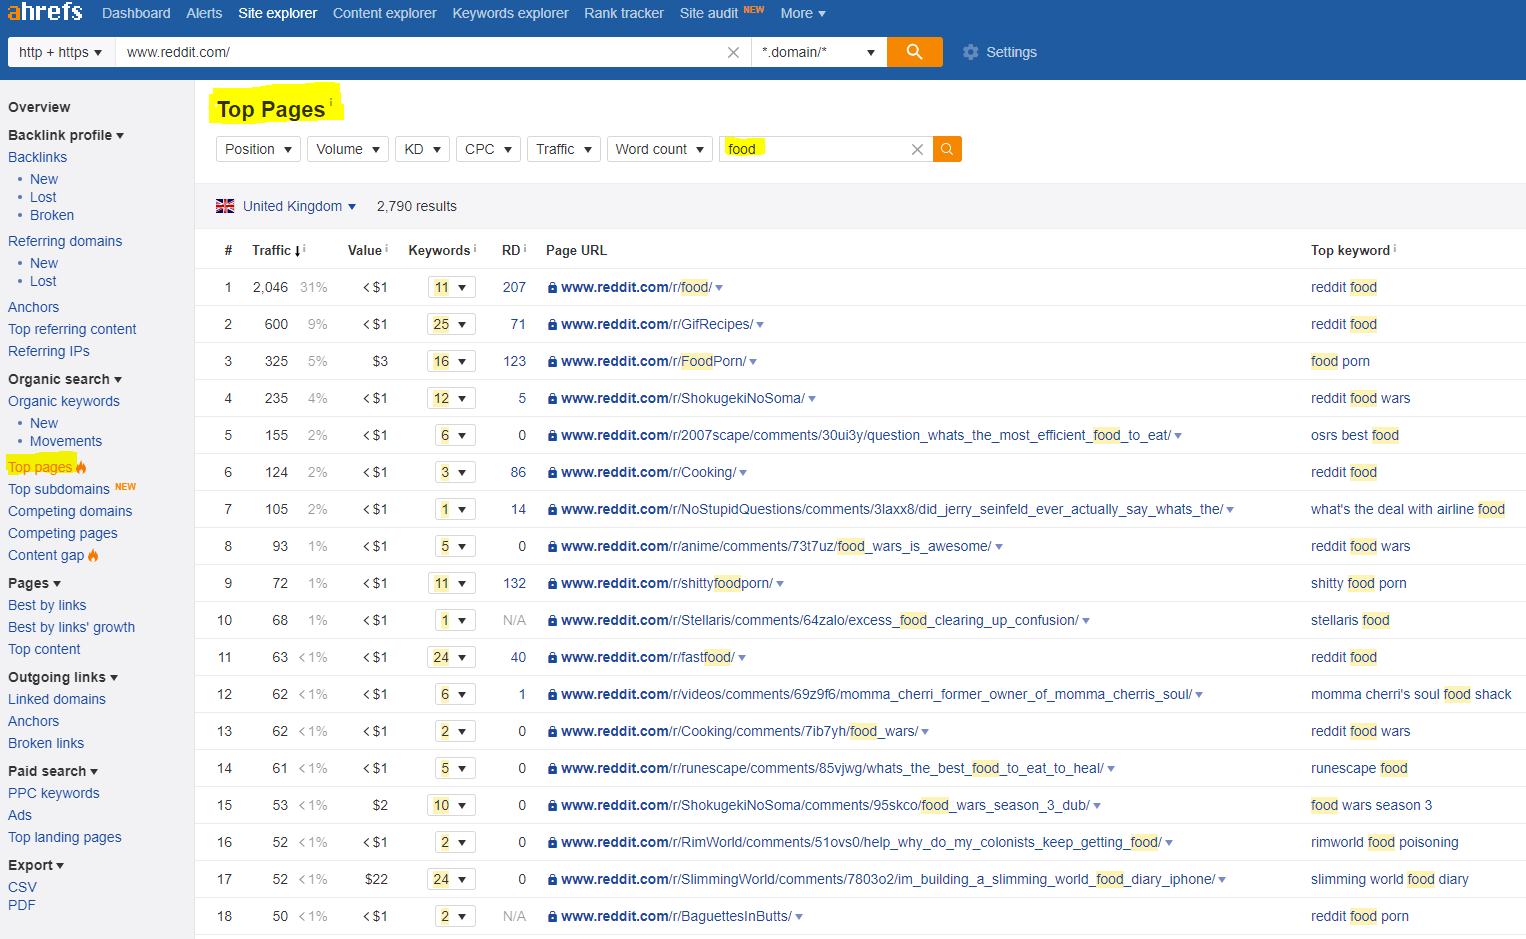Click the ahrefs logo
This screenshot has height=939, width=1526.
44,12
